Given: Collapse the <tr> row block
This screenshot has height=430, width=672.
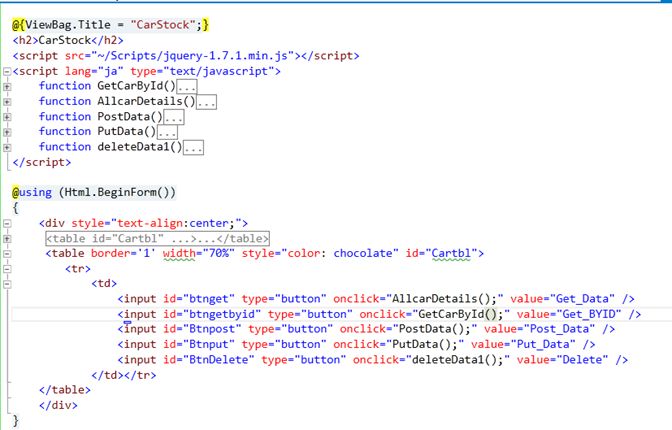Looking at the screenshot, I should pyautogui.click(x=7, y=269).
